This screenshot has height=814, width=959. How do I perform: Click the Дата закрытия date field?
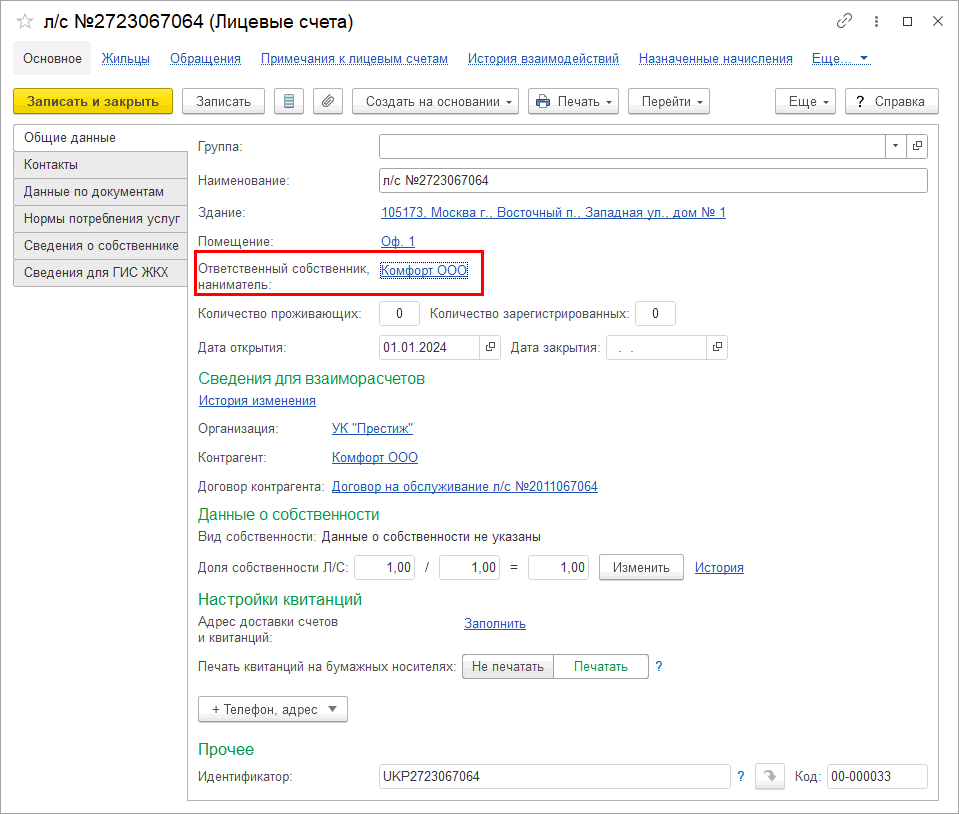[x=656, y=347]
